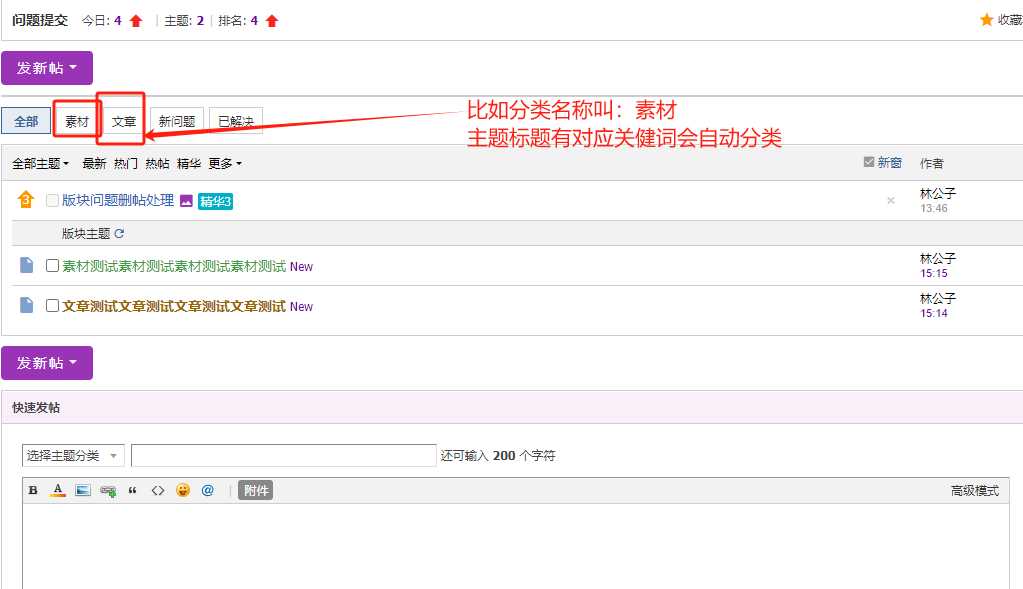The width and height of the screenshot is (1023, 589).
Task: Click the 作者 column header
Action: pos(932,163)
